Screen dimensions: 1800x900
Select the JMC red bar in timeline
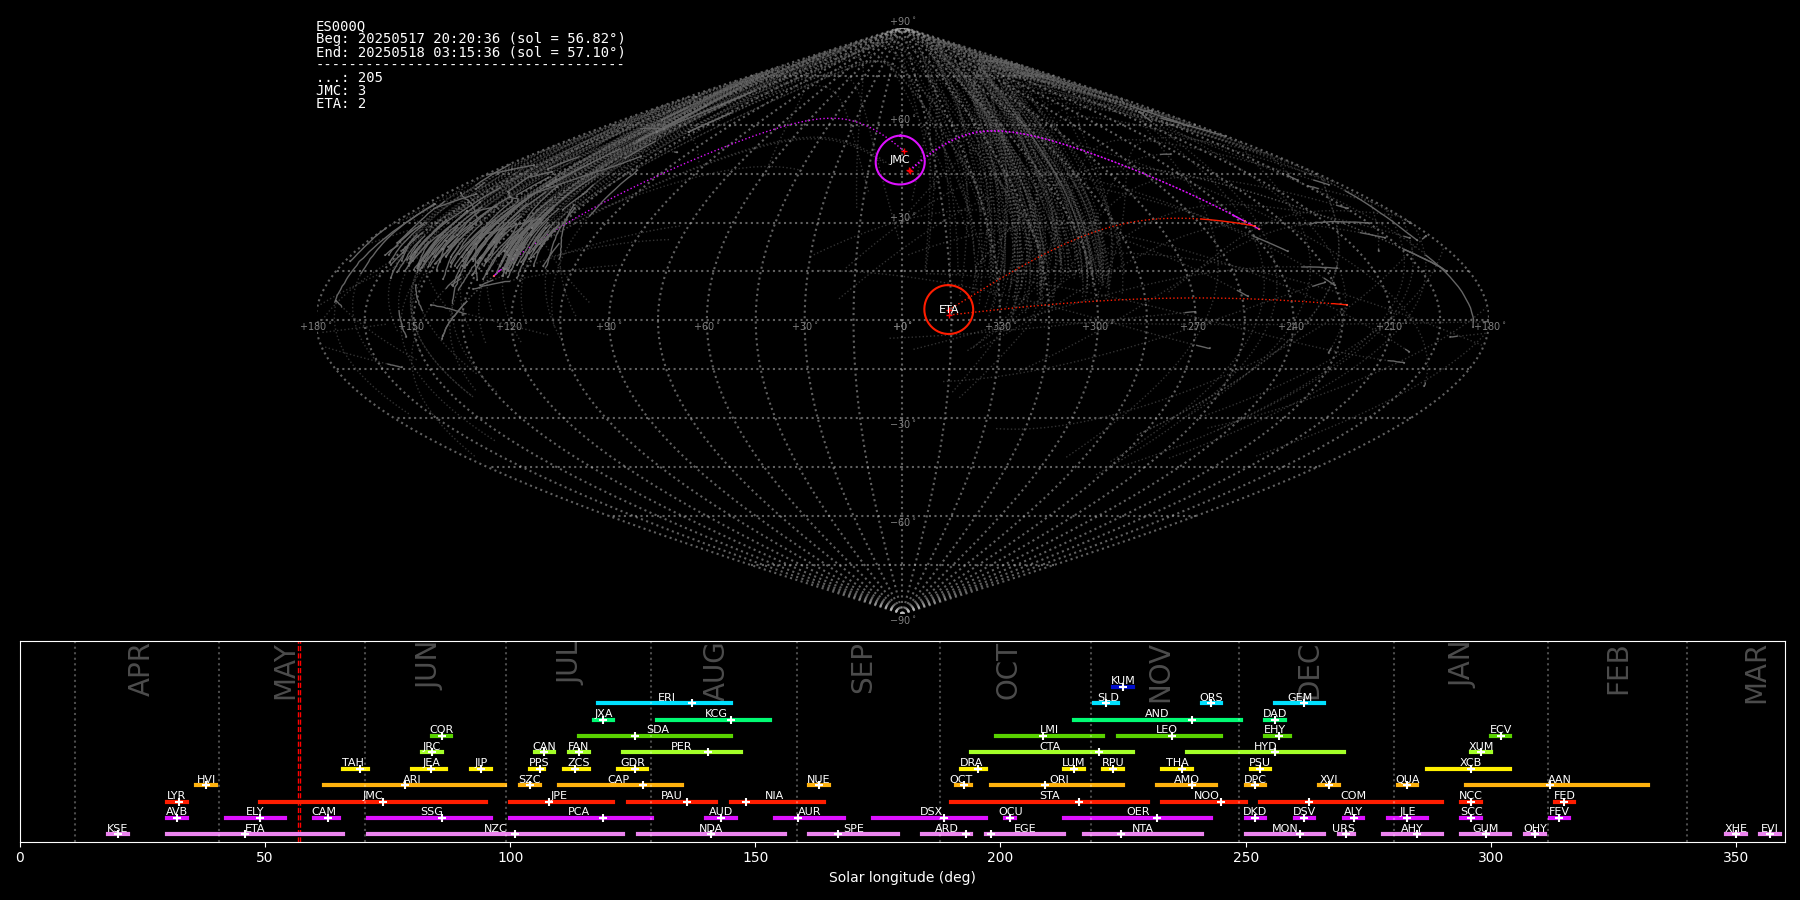[x=373, y=802]
